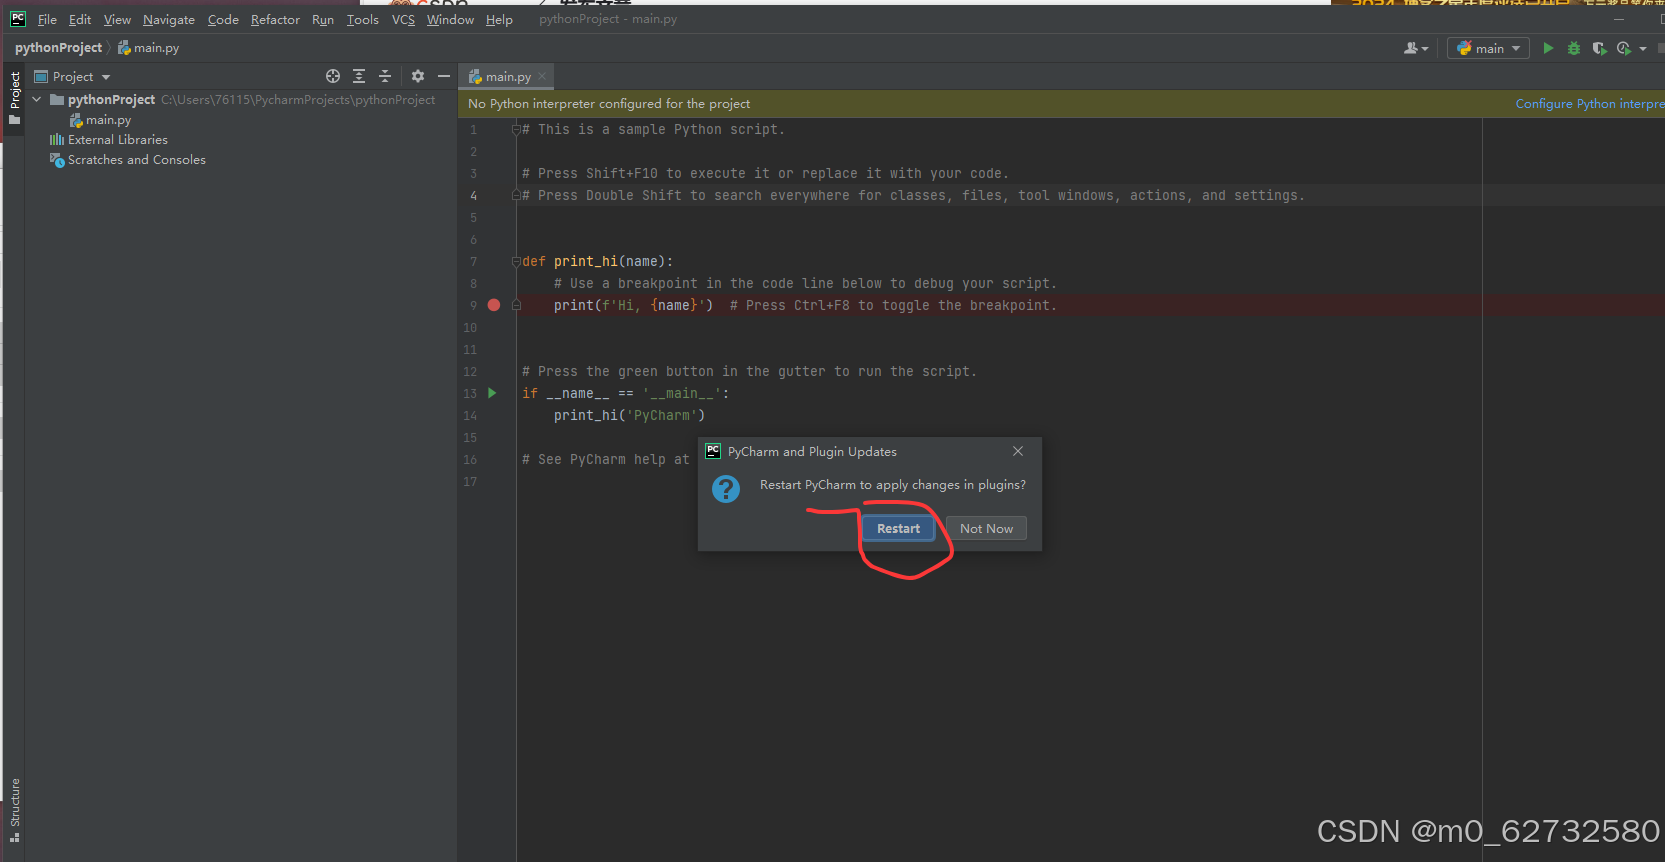Viewport: 1665px width, 862px height.
Task: Open the VCS menu
Action: pos(403,19)
